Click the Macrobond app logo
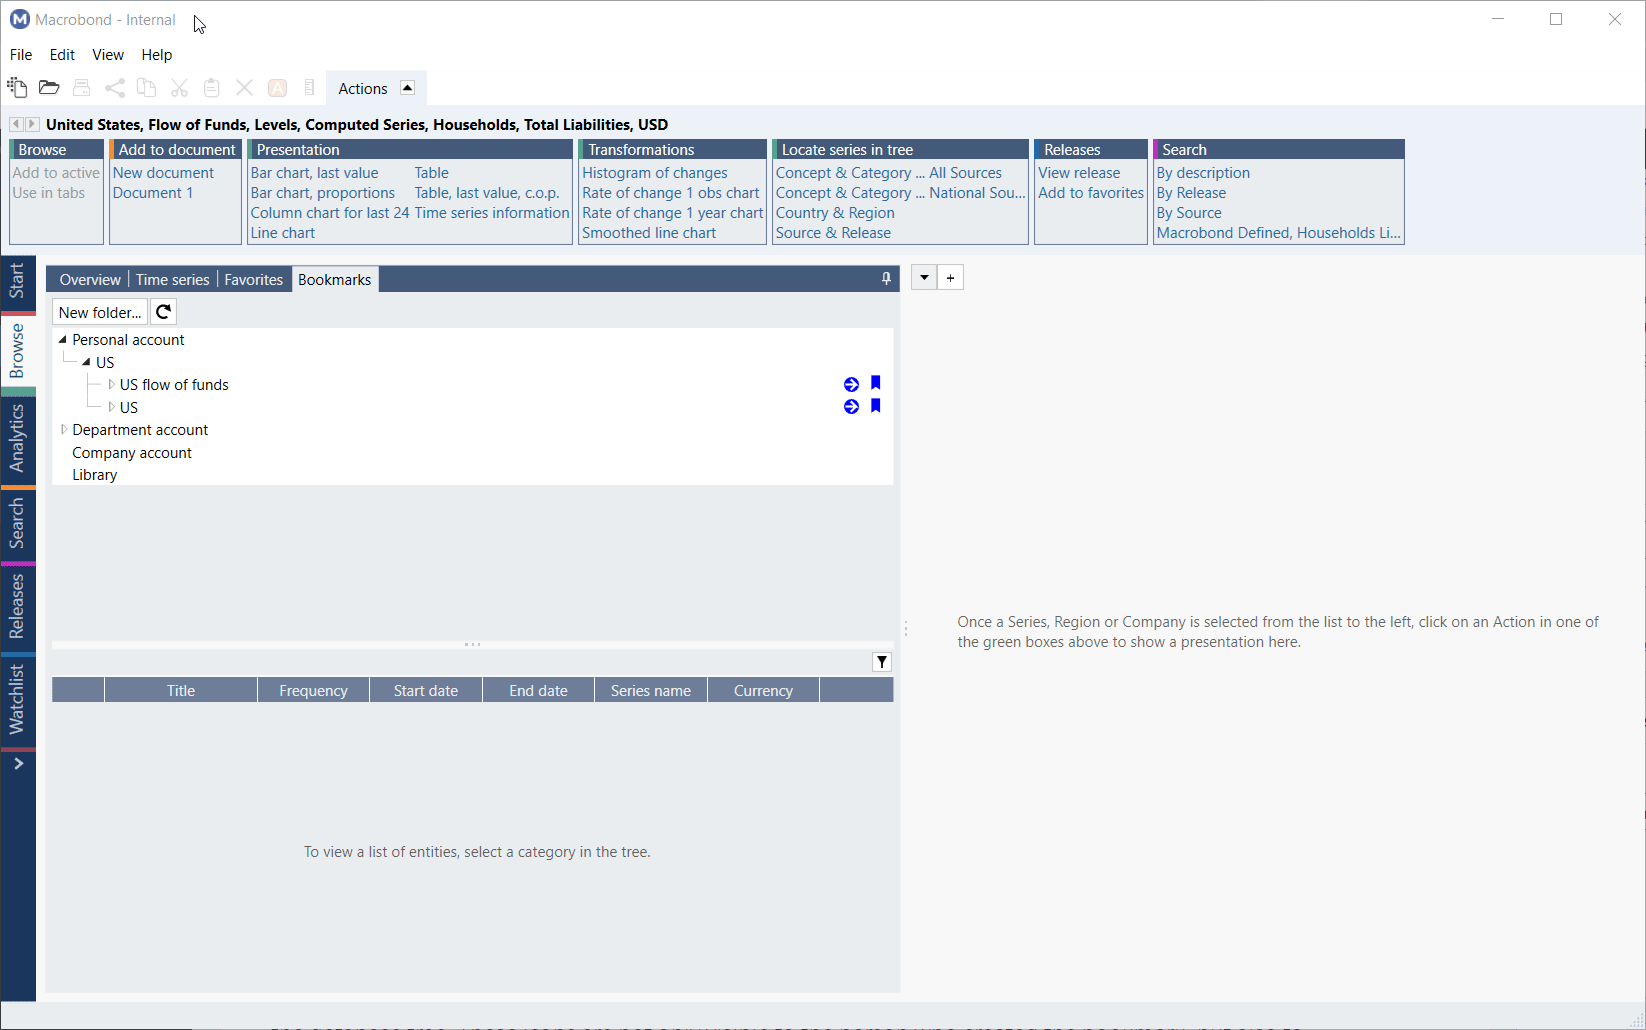This screenshot has width=1646, height=1030. 19,19
